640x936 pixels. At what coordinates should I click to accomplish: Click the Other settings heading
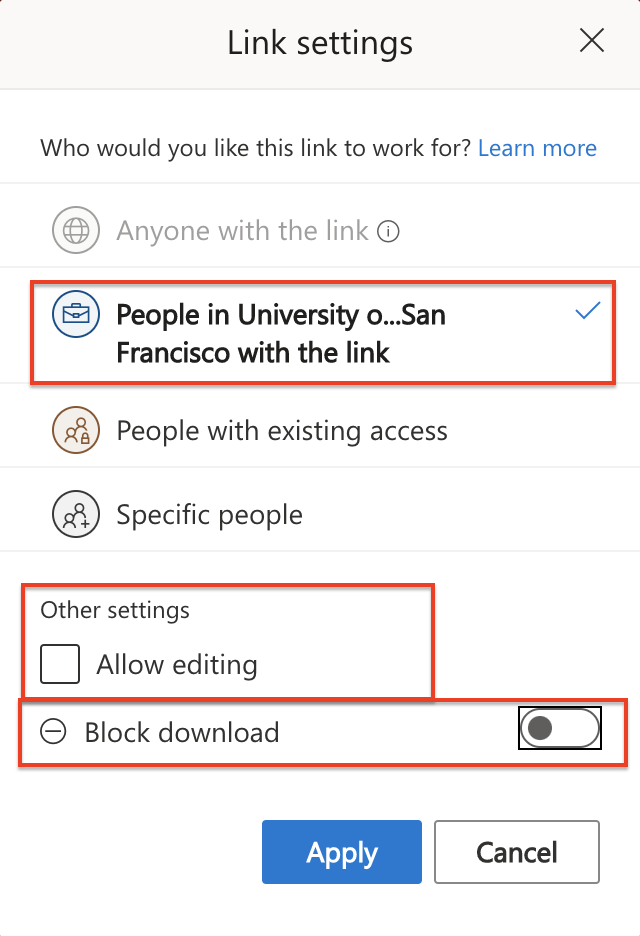tap(115, 610)
